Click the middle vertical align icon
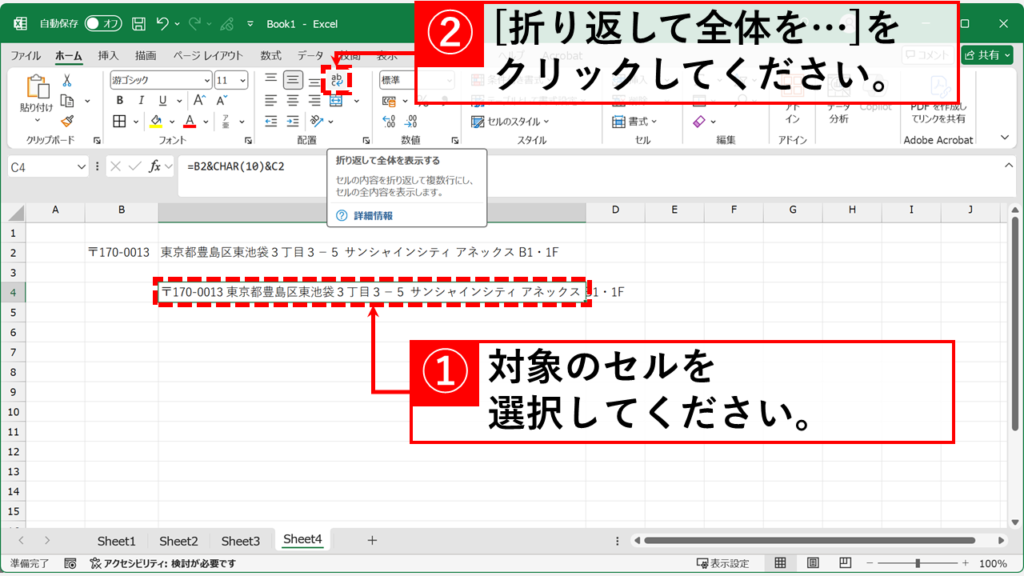Viewport: 1024px width, 576px height. point(293,80)
